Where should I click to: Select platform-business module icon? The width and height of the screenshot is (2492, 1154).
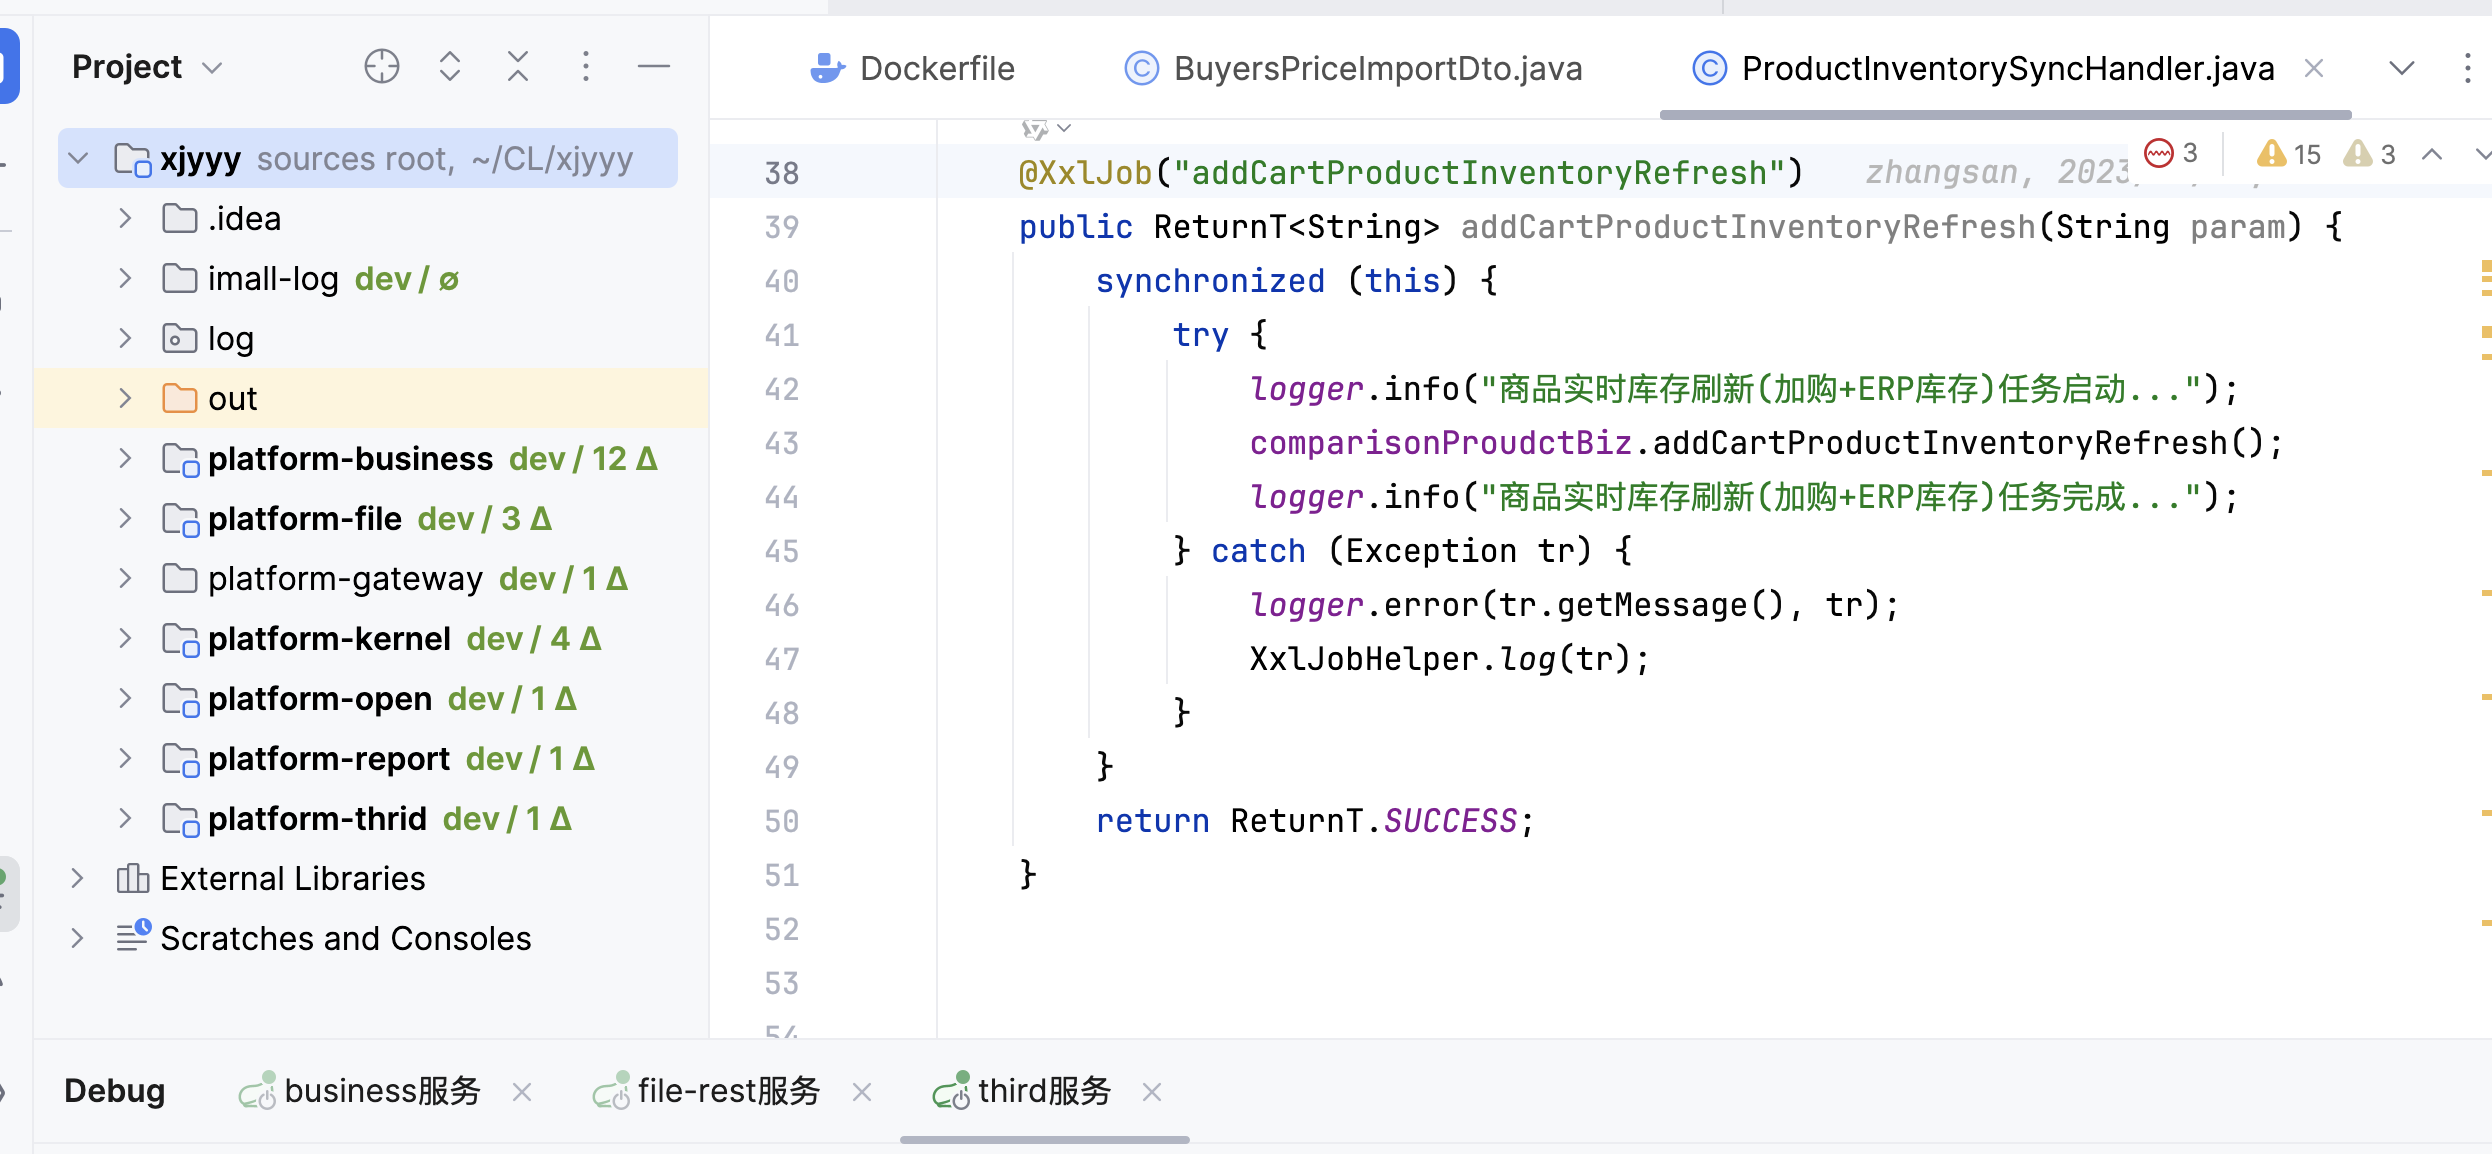181,459
